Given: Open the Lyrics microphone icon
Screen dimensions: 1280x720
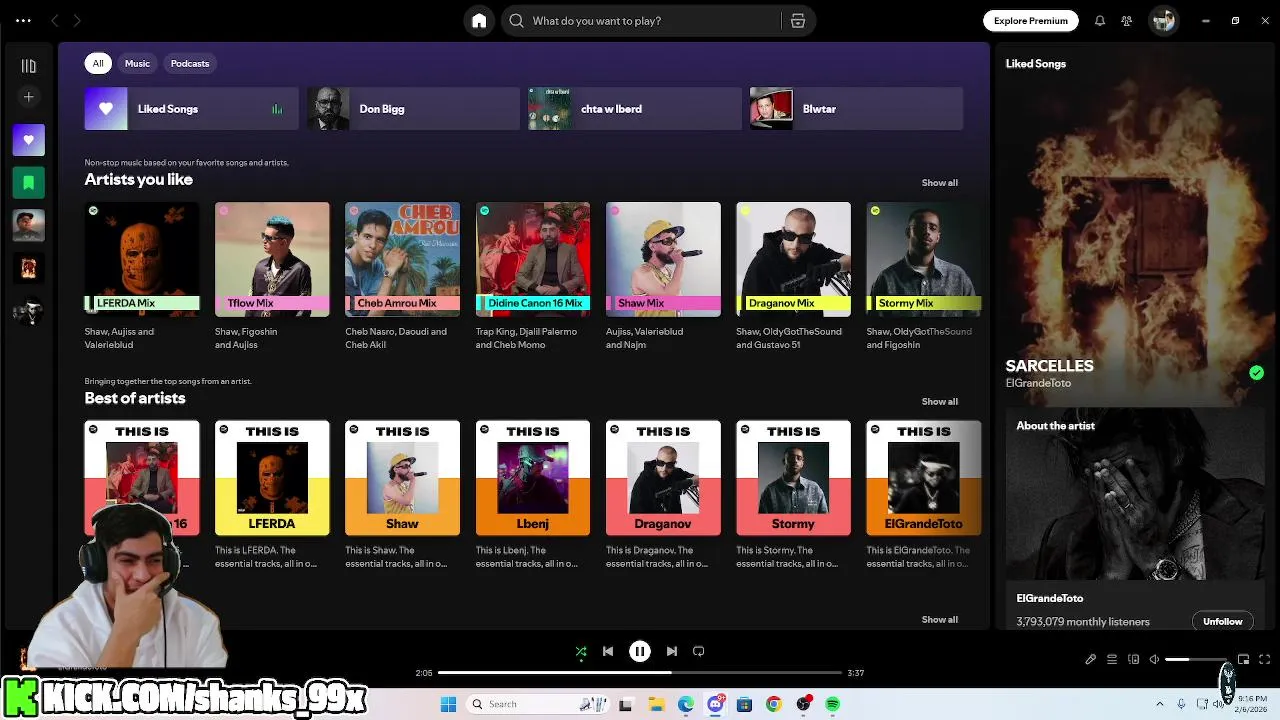Looking at the screenshot, I should pos(1091,660).
